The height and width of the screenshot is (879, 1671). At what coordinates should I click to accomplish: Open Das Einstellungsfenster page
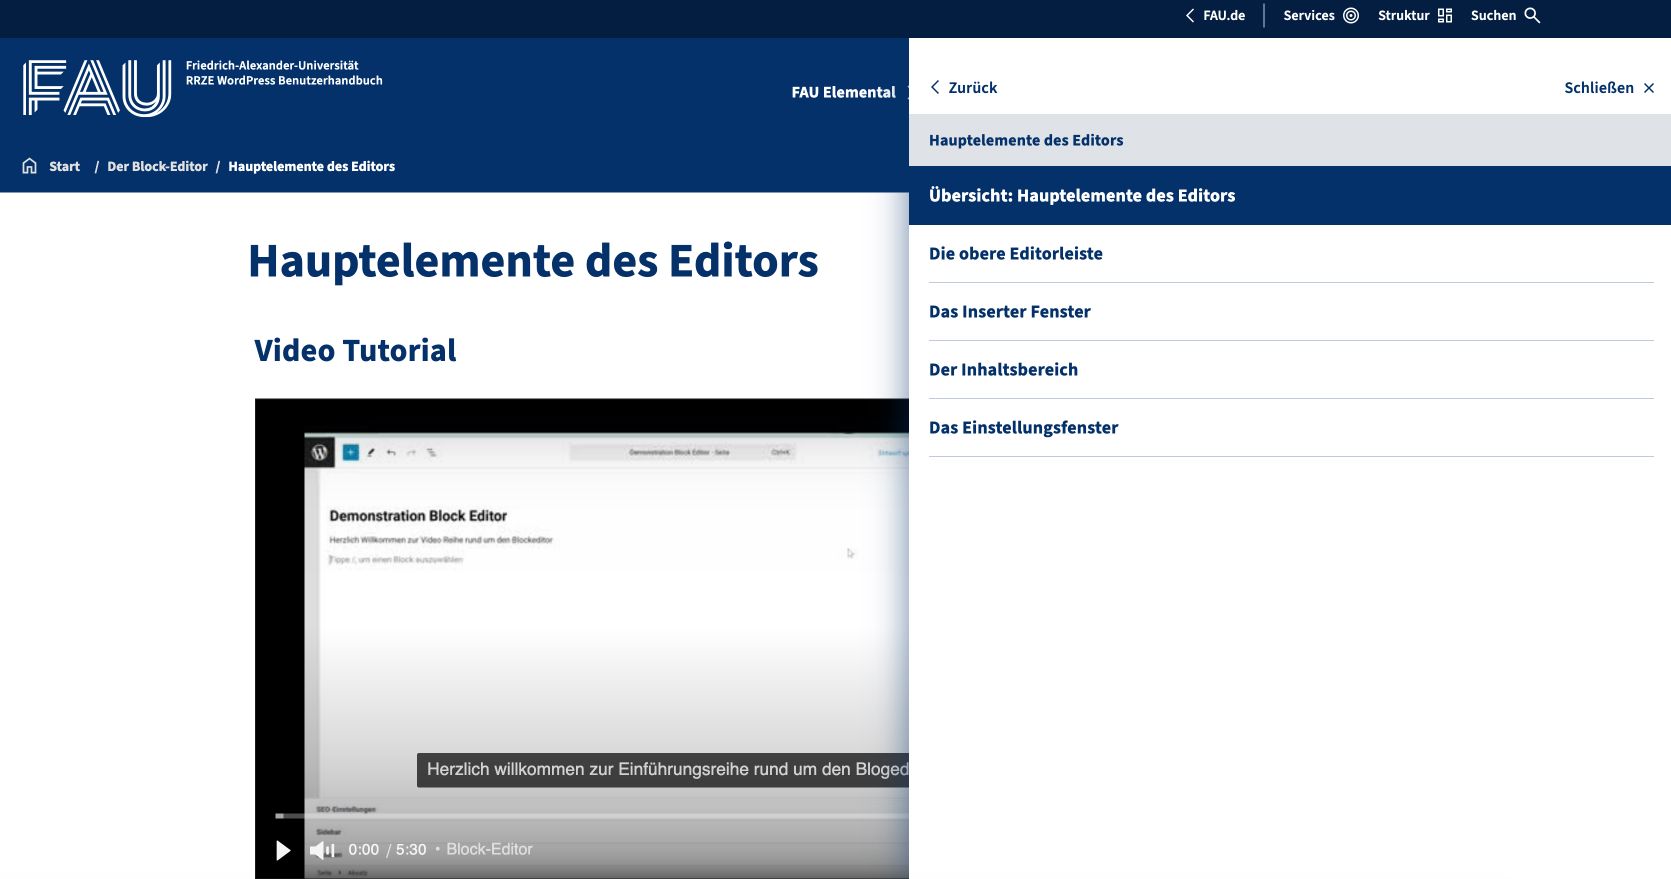tap(1023, 428)
